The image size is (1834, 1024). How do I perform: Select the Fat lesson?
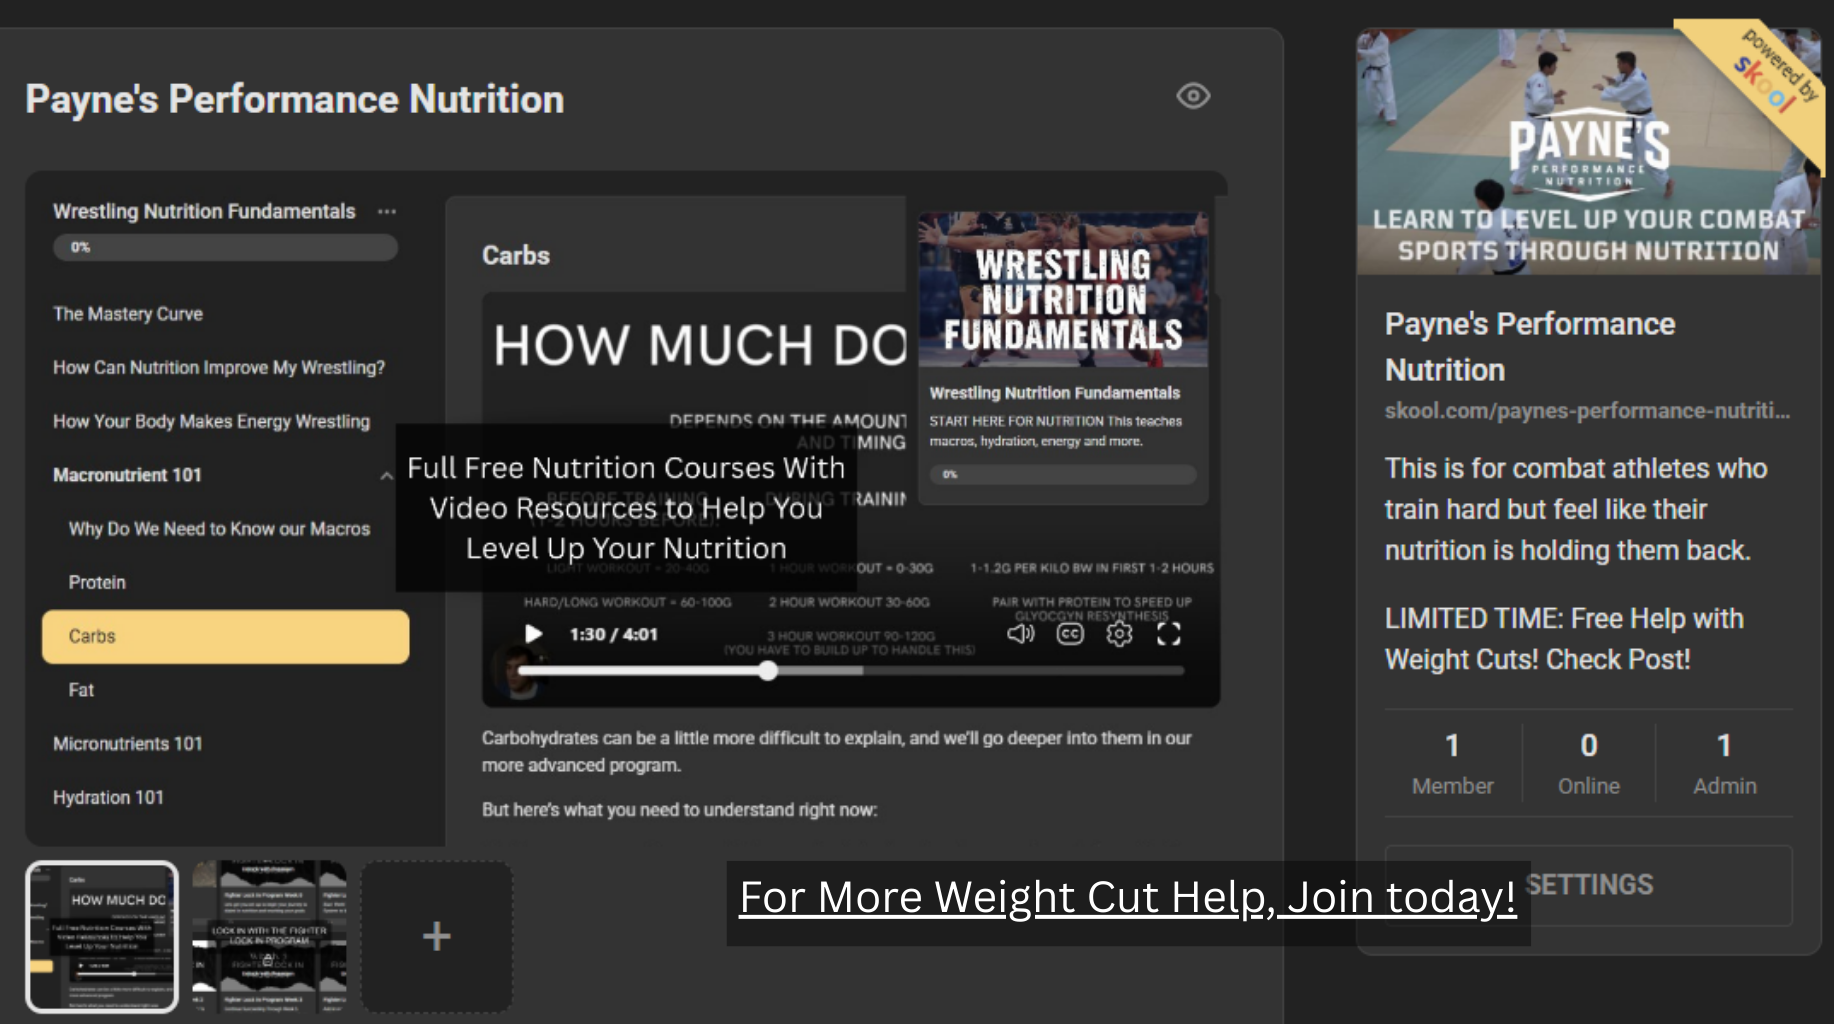[81, 690]
